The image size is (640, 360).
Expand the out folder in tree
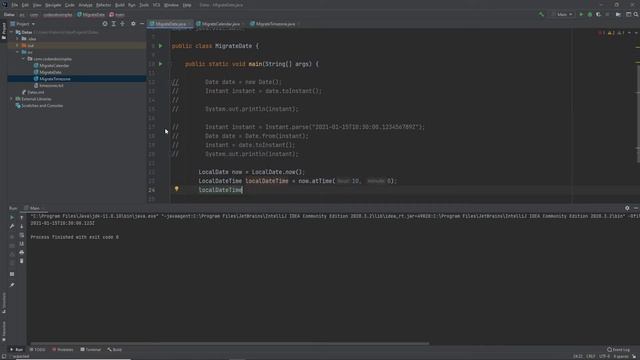pos(18,45)
